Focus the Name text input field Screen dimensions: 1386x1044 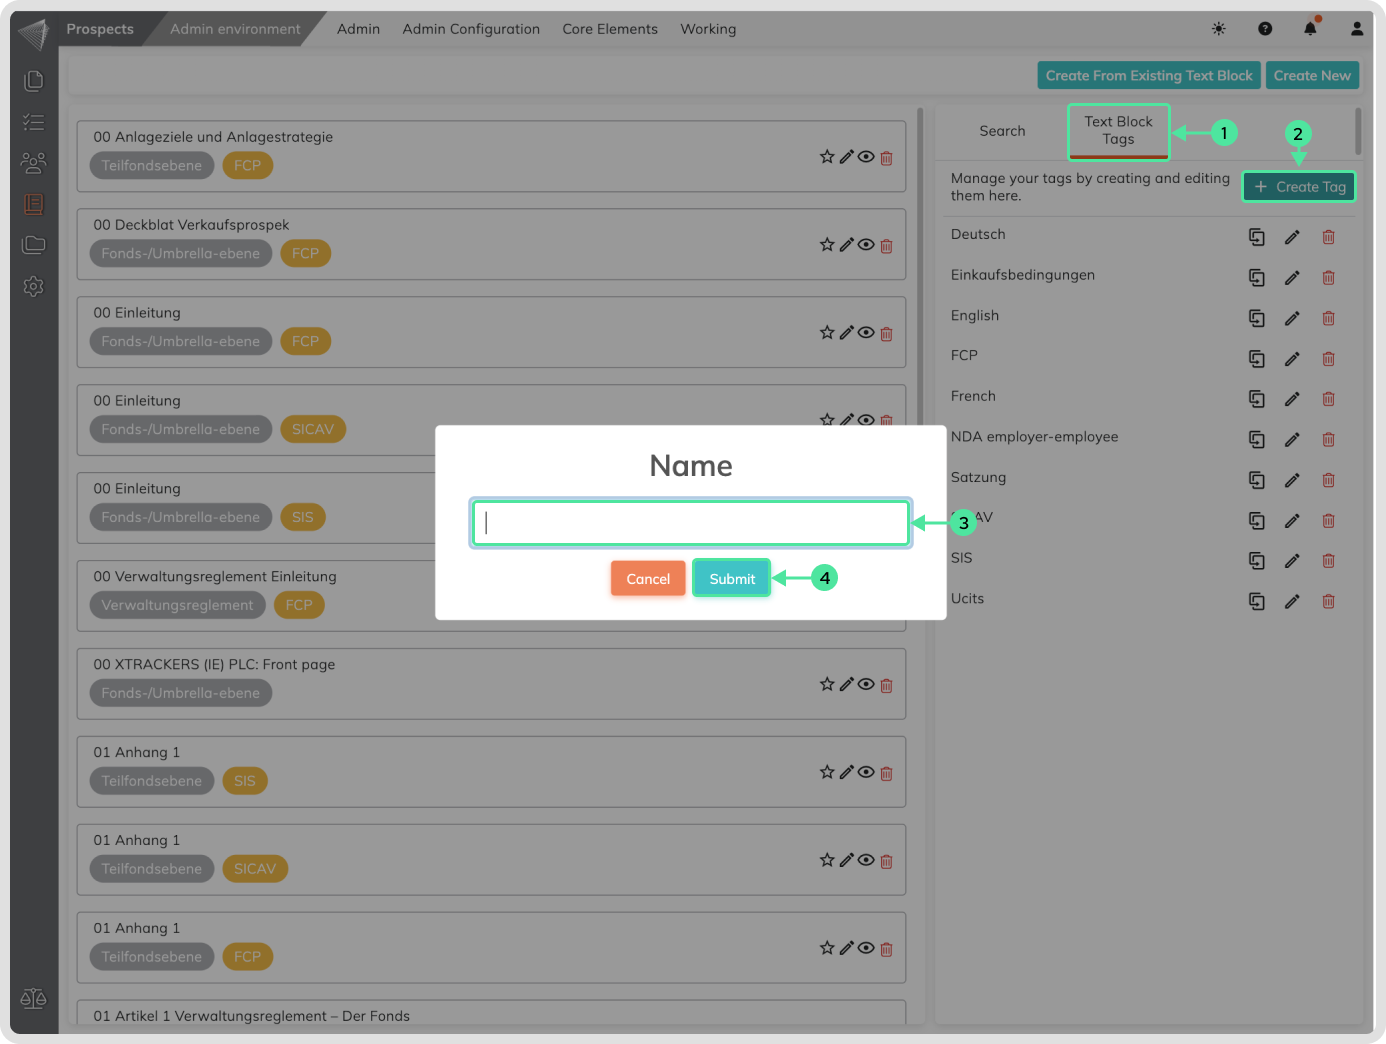691,523
